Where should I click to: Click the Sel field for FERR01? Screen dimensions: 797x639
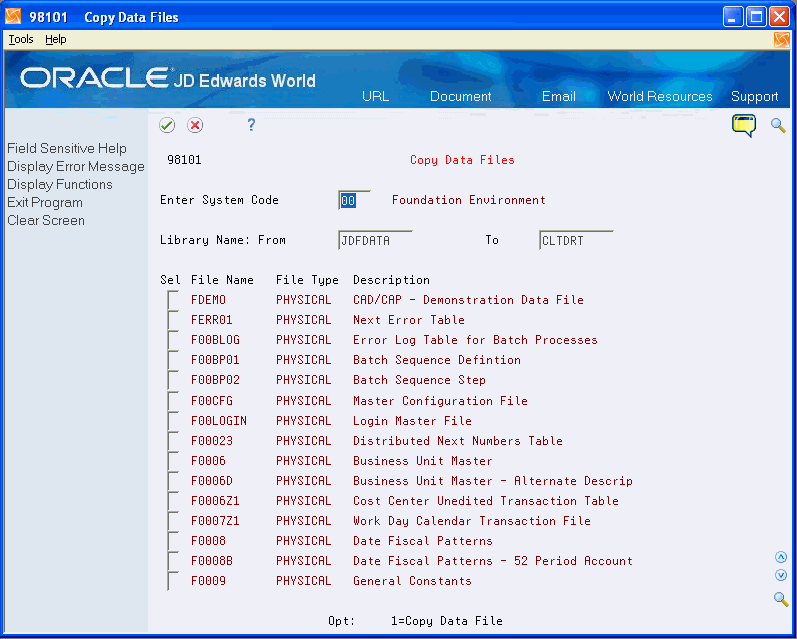click(x=173, y=320)
